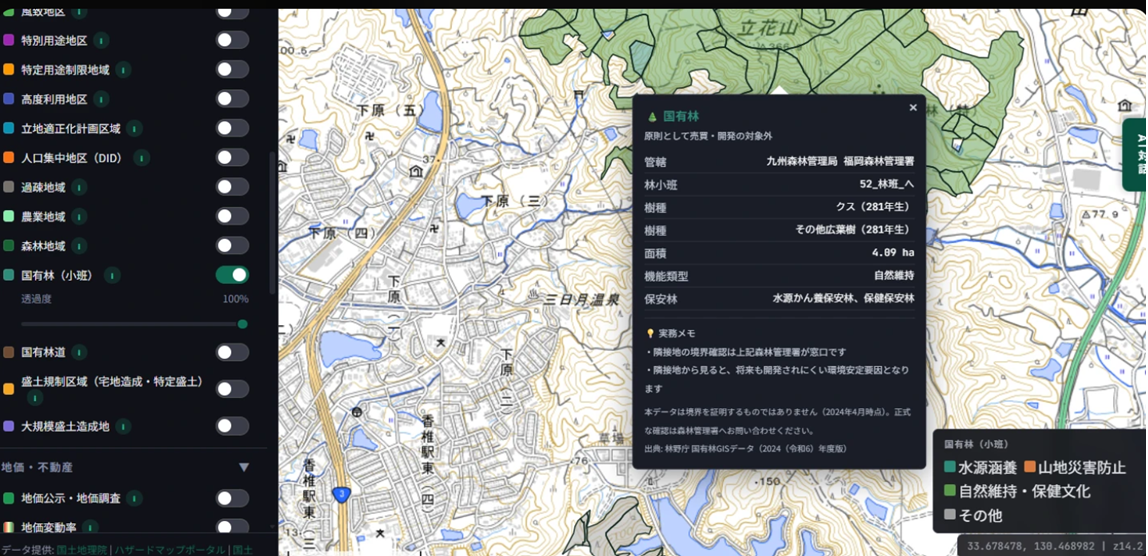Viewport: 1148px width, 556px height.
Task: Collapse the 地価・不動産 section
Action: point(245,467)
